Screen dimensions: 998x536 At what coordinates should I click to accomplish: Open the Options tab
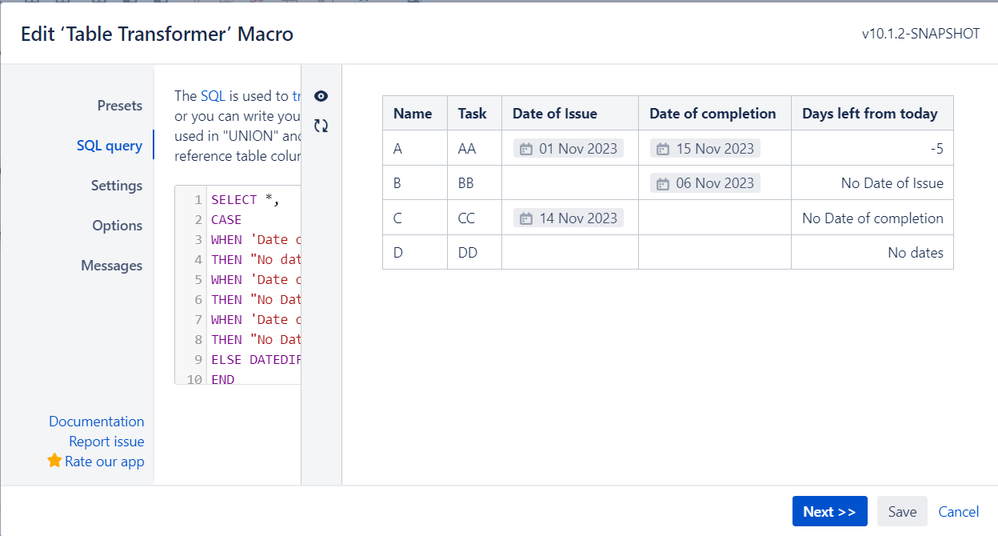click(x=117, y=226)
